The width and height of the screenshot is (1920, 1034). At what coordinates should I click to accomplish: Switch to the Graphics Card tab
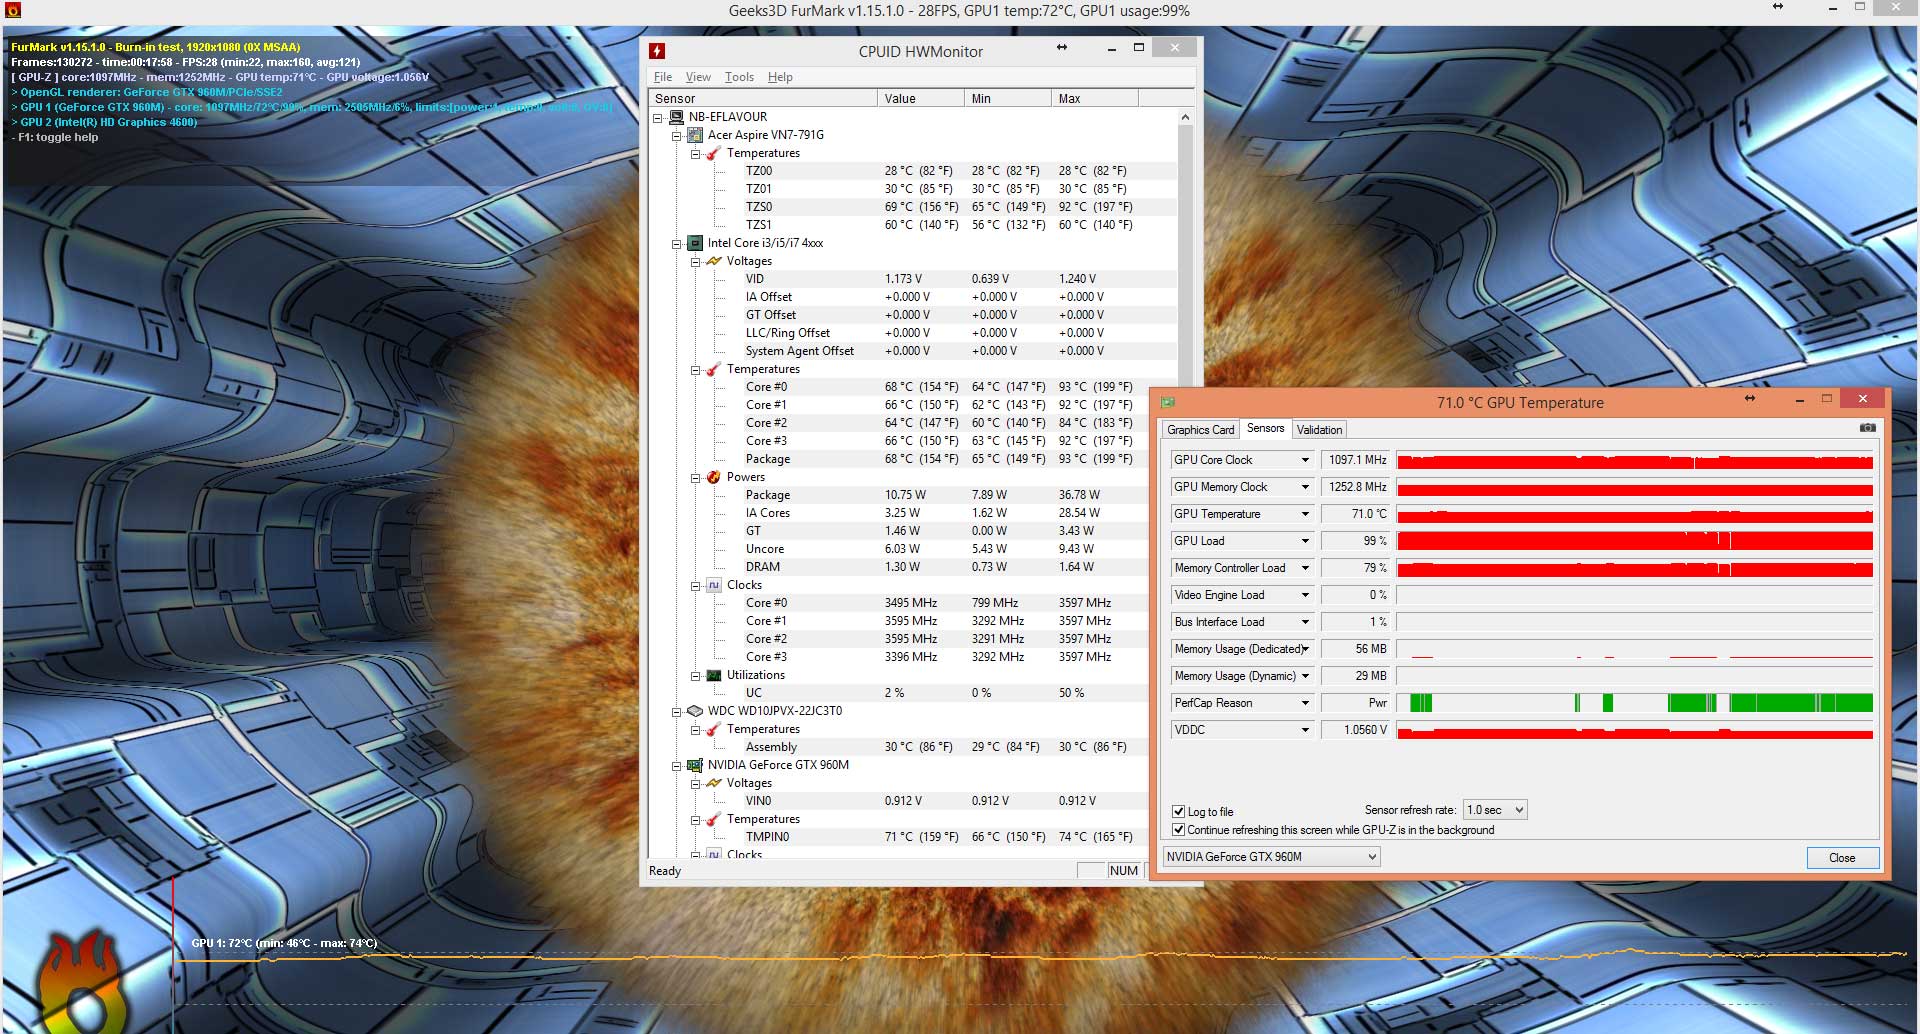coord(1201,430)
